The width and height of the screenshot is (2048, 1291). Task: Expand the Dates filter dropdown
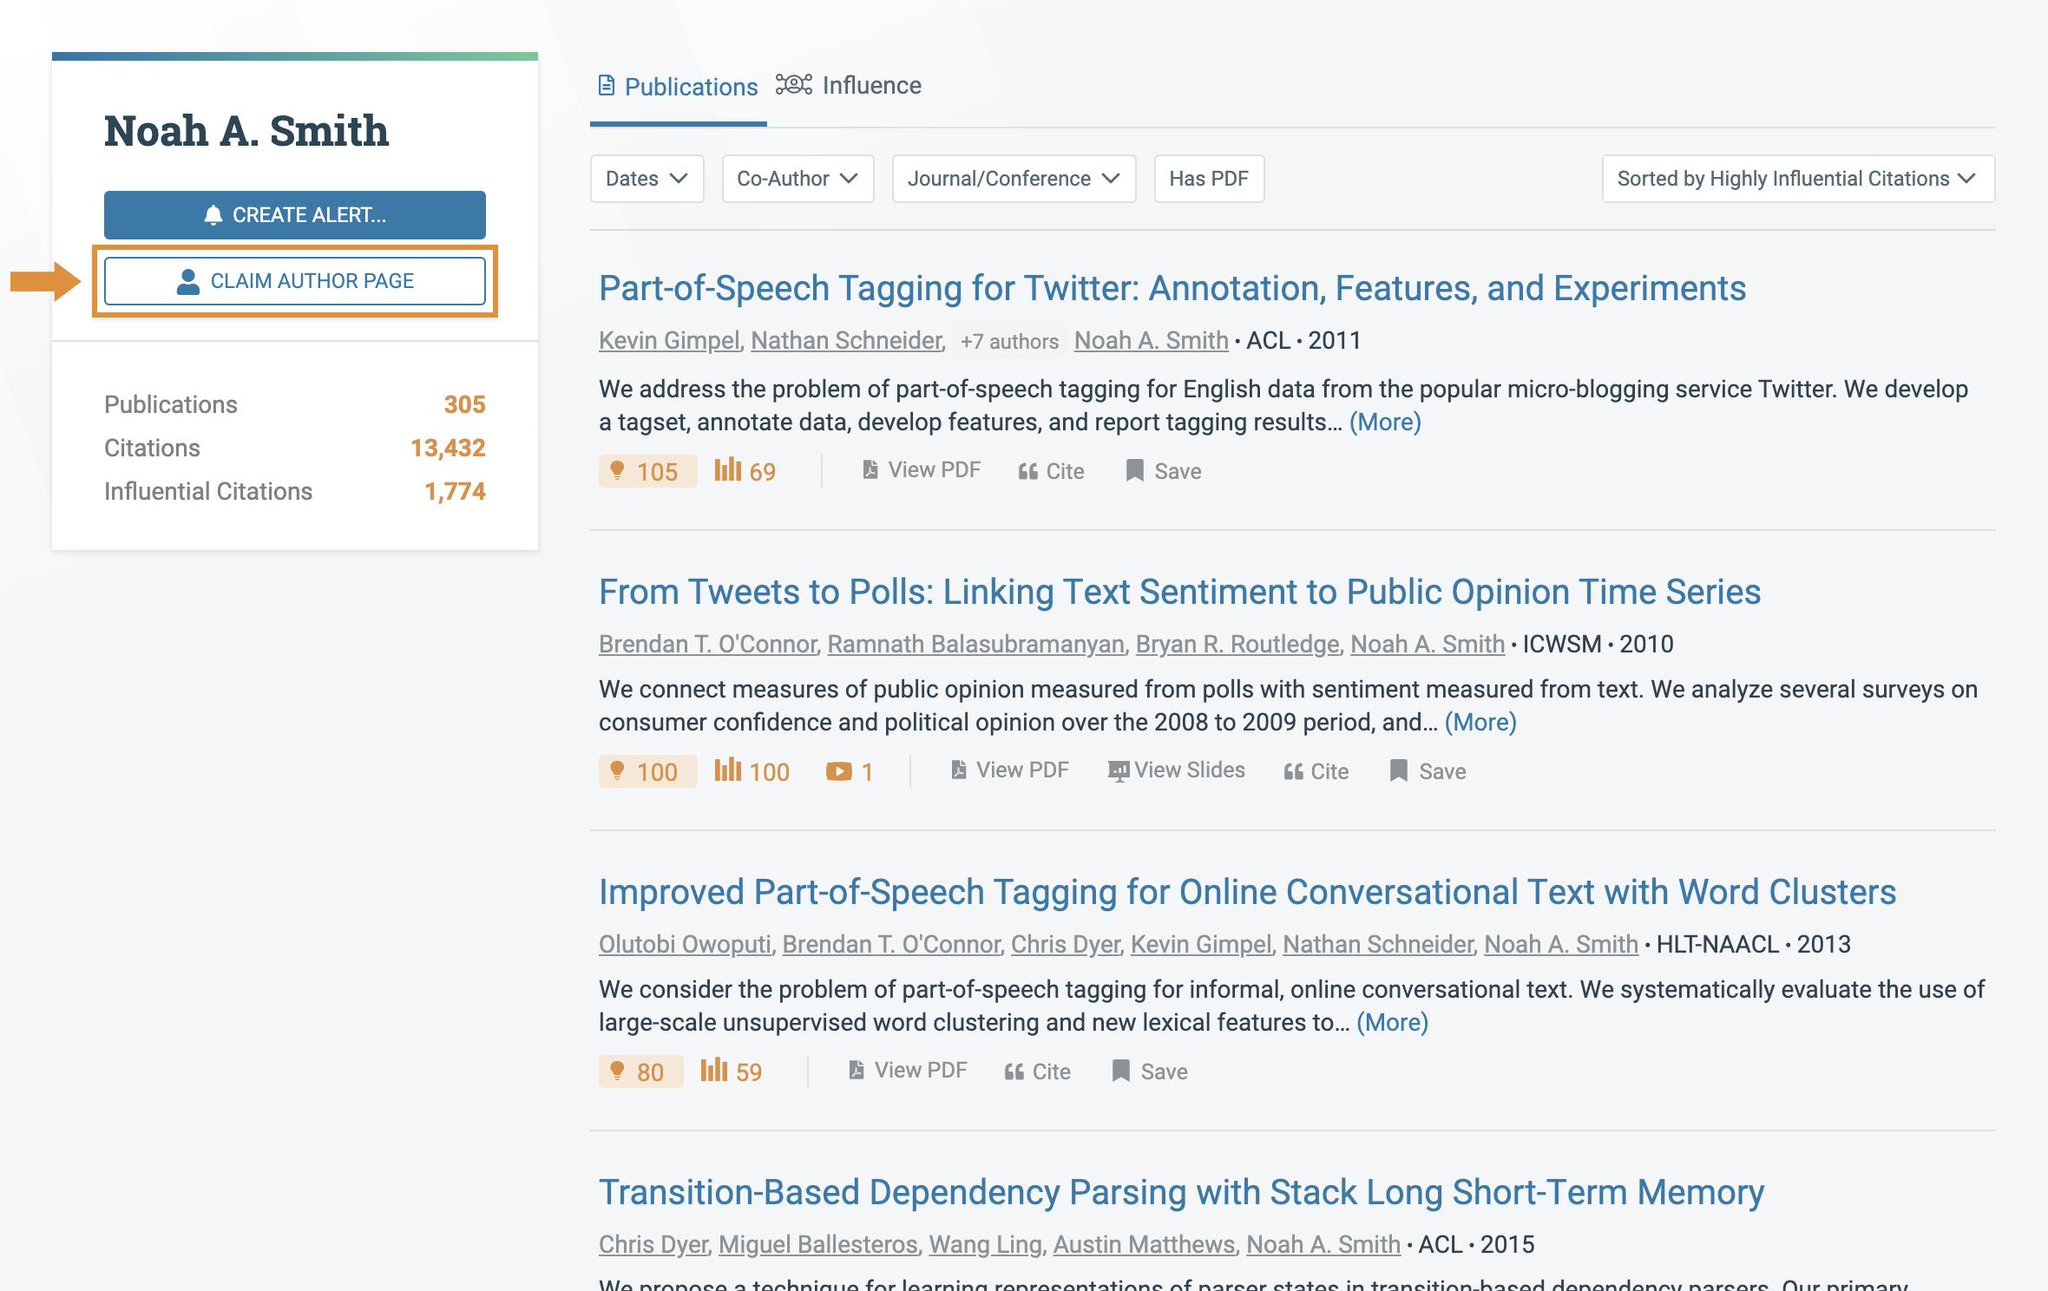click(647, 179)
